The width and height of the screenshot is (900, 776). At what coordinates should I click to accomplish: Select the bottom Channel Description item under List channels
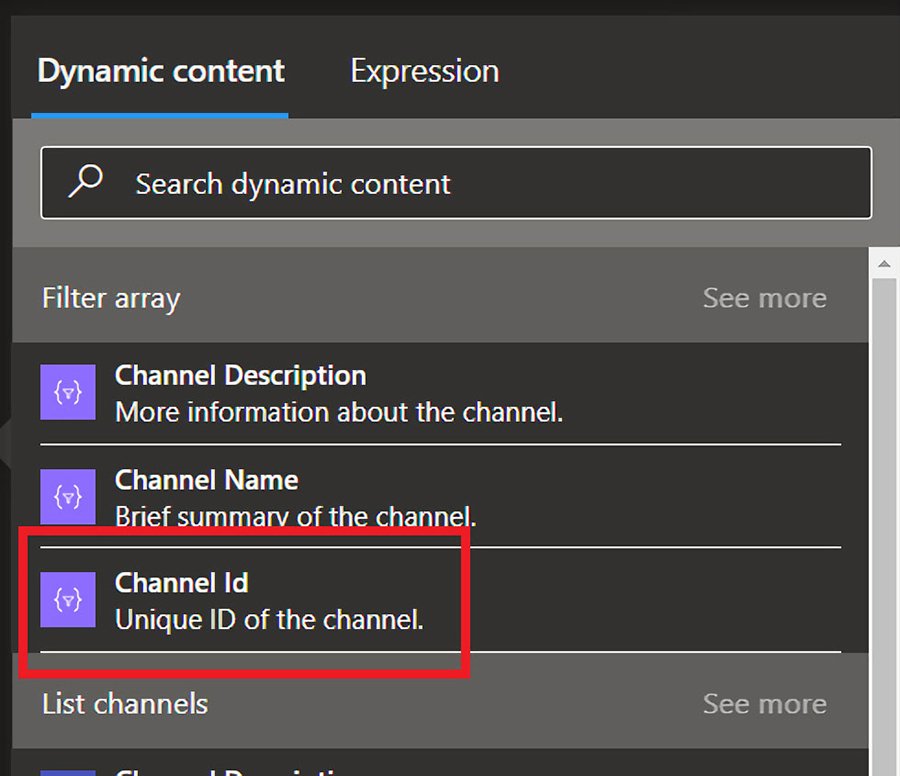[x=250, y=770]
